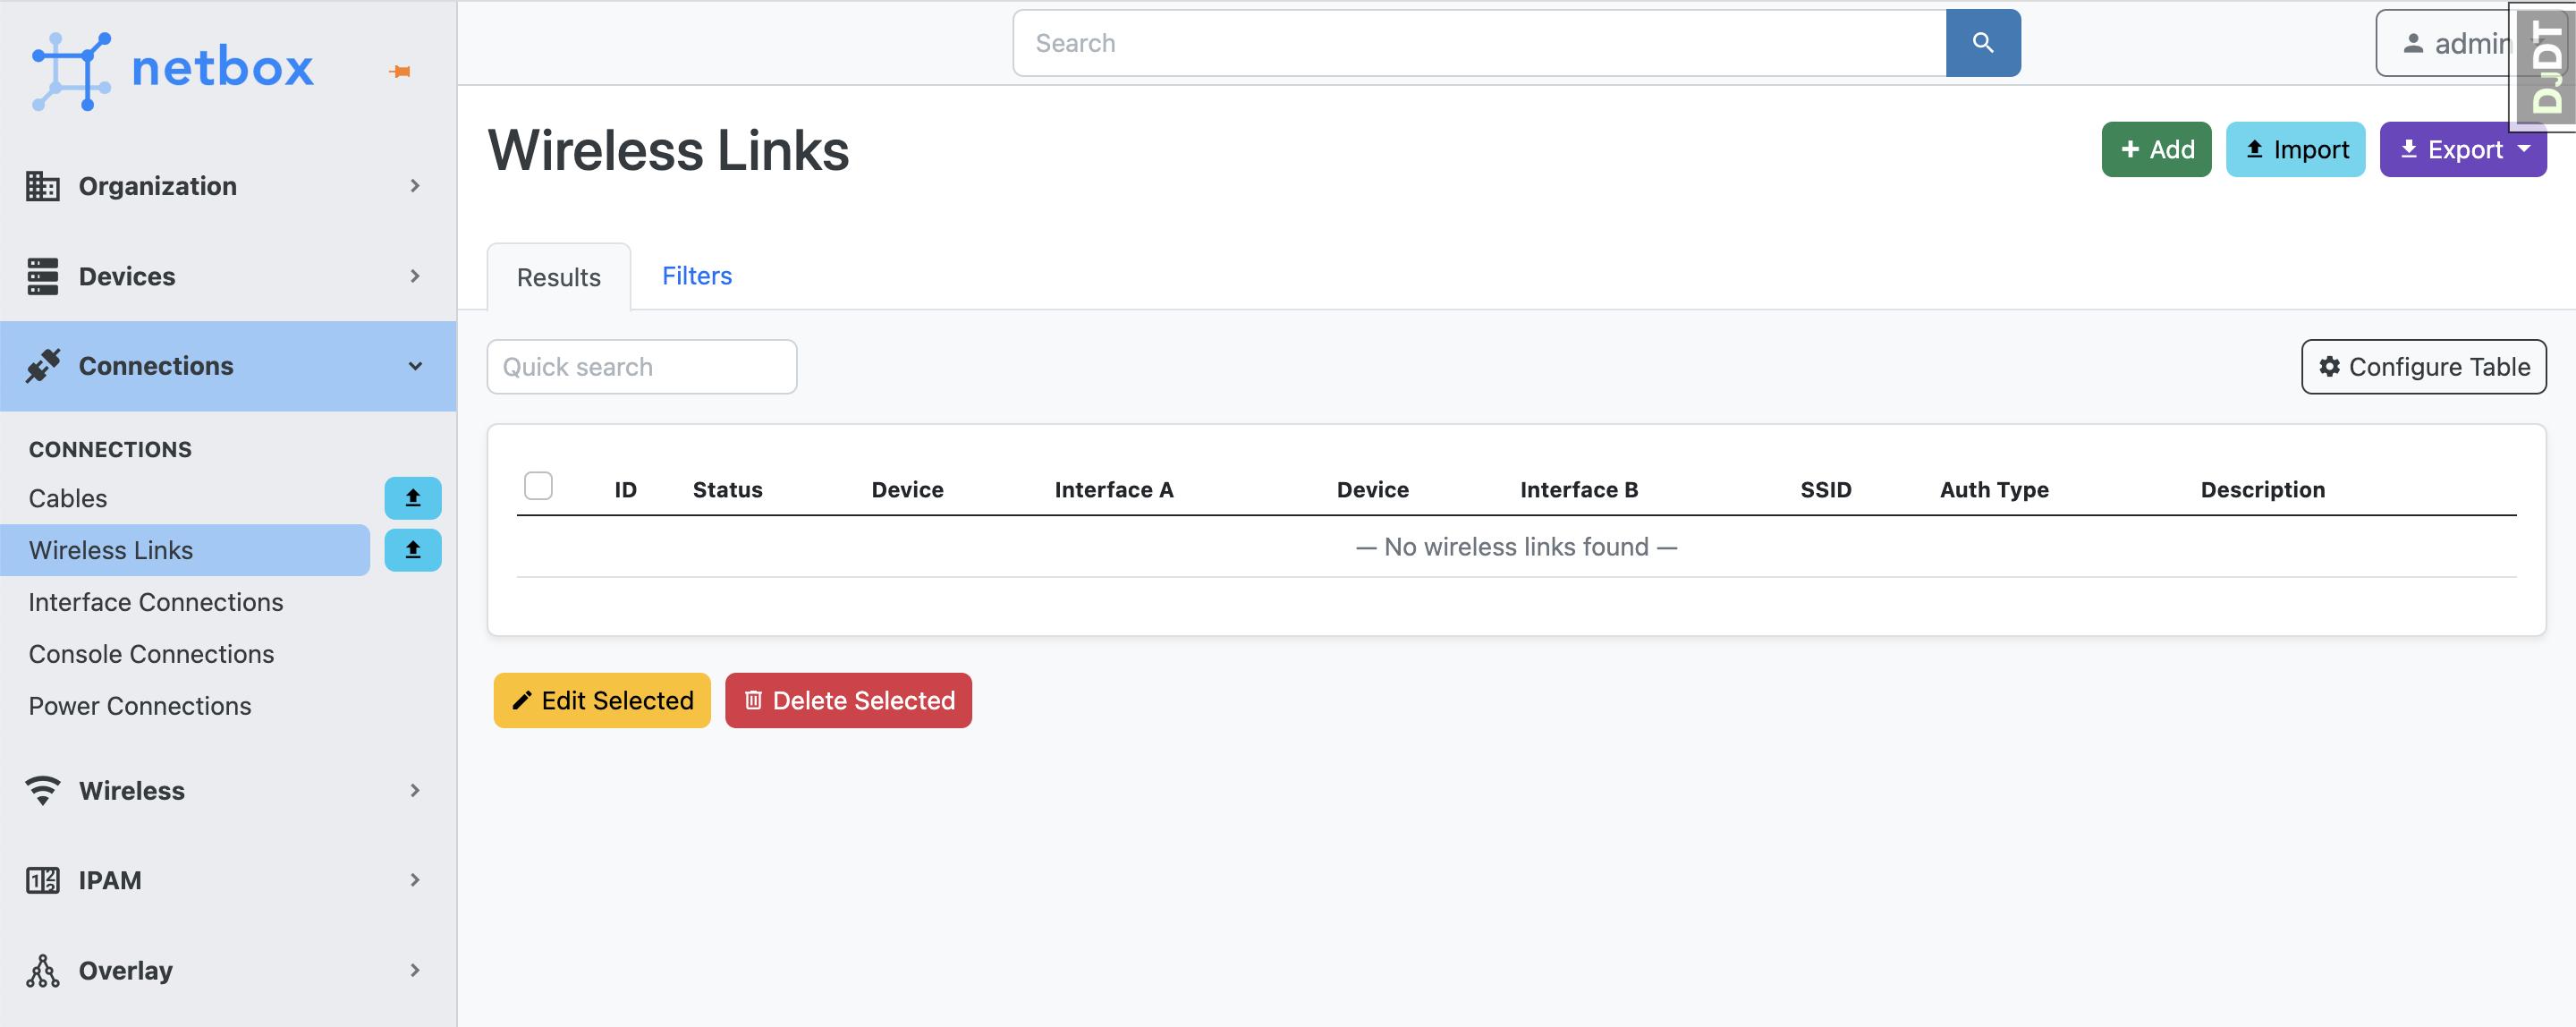Click the Wireless wifi icon in sidebar
Viewport: 2576px width, 1027px height.
[x=42, y=790]
